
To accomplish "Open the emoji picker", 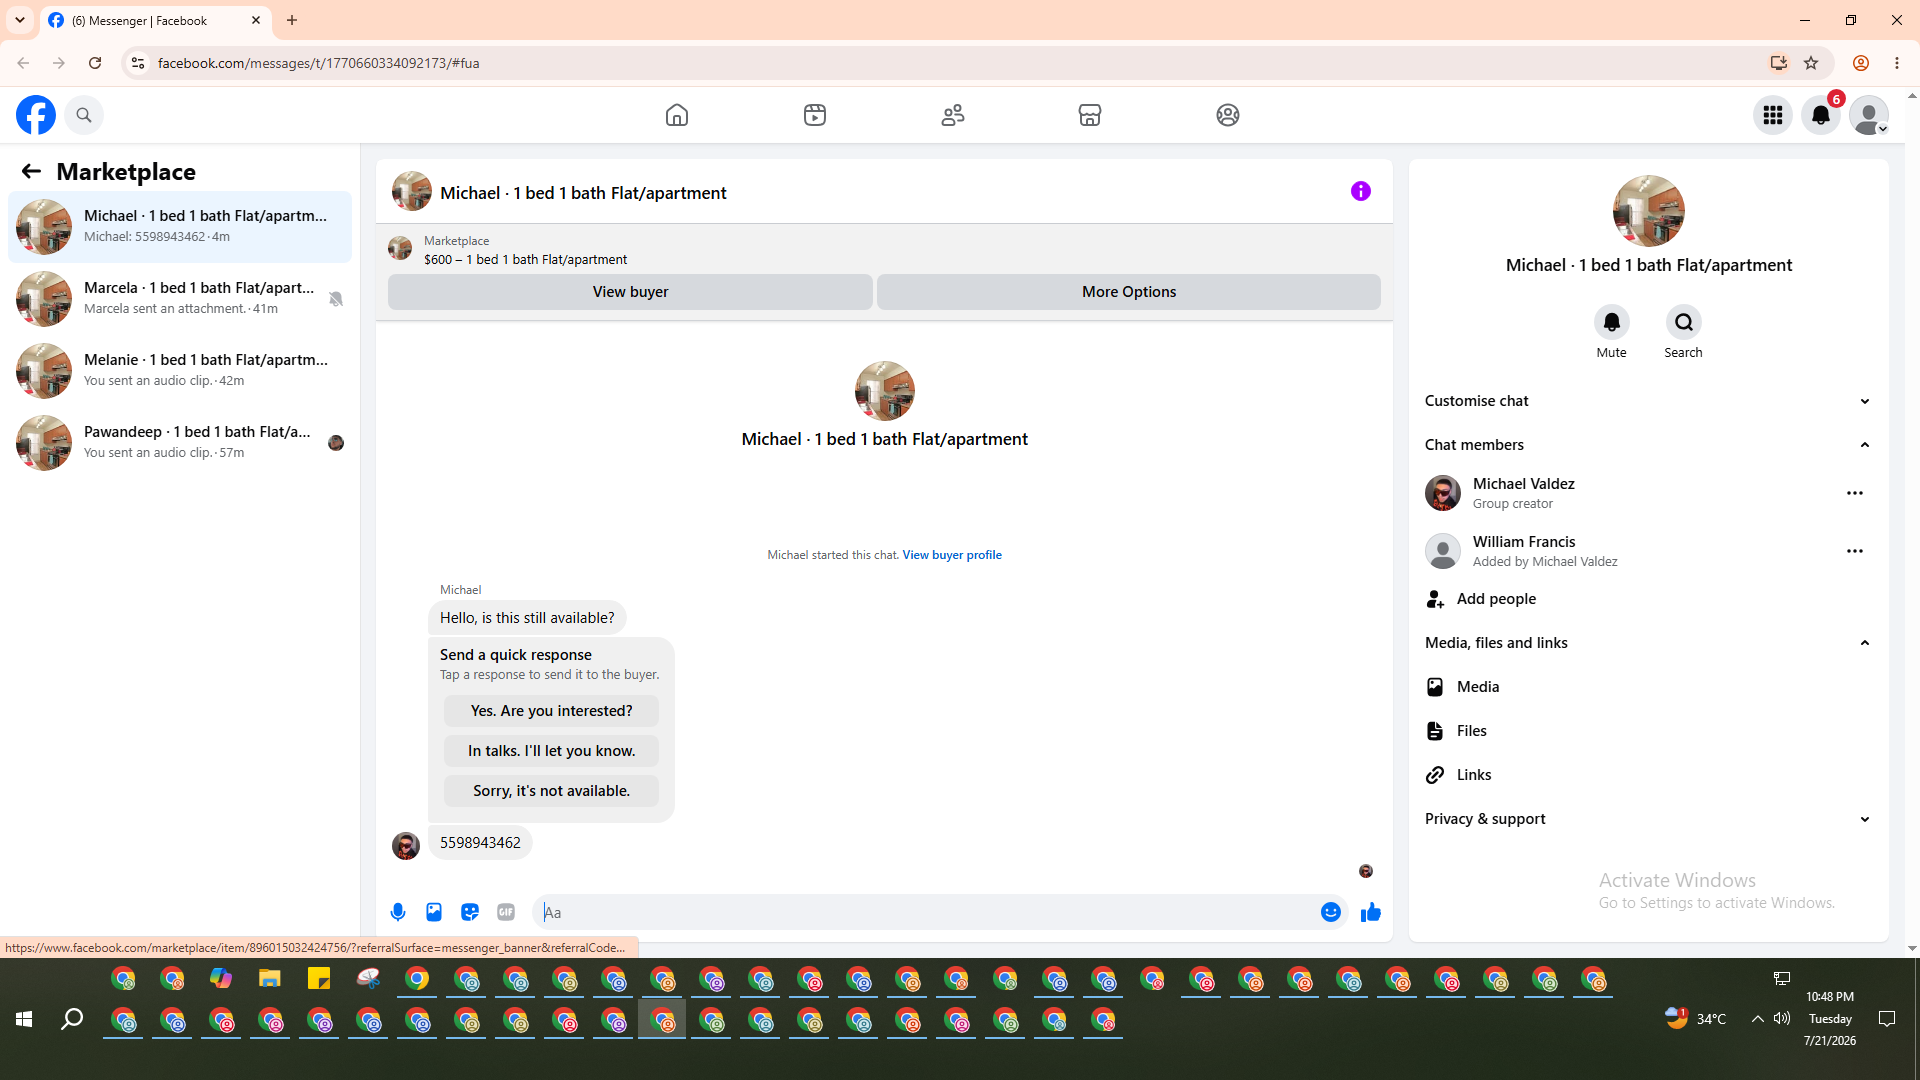I will tap(1331, 912).
